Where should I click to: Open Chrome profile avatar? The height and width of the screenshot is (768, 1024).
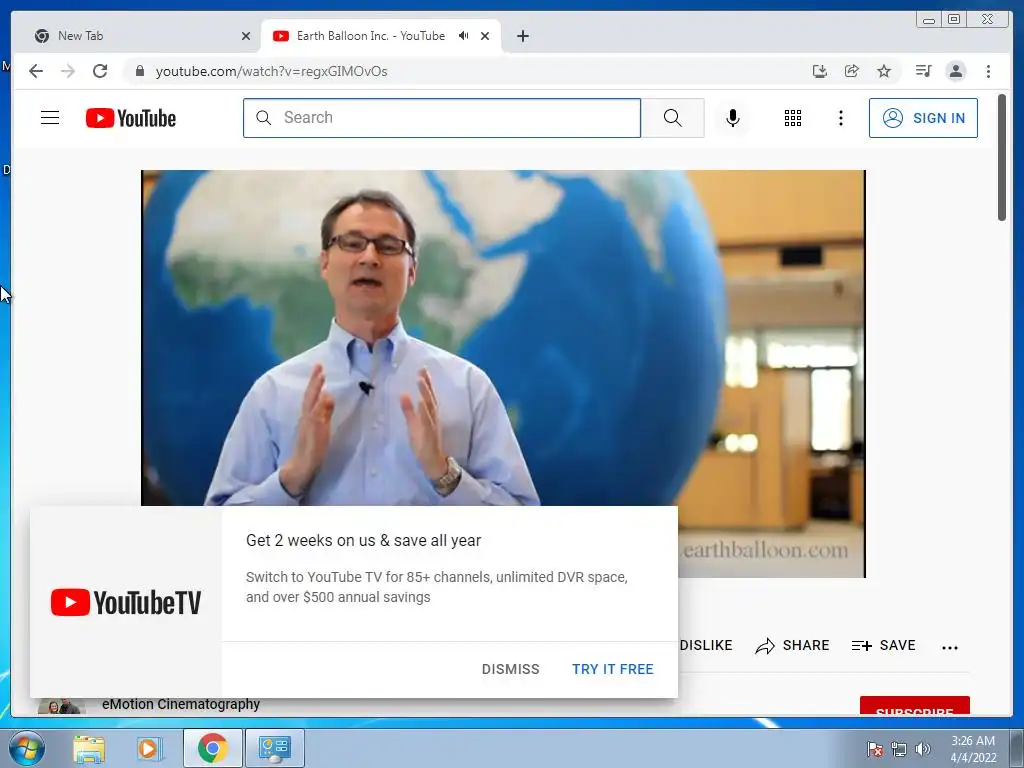pyautogui.click(x=955, y=71)
